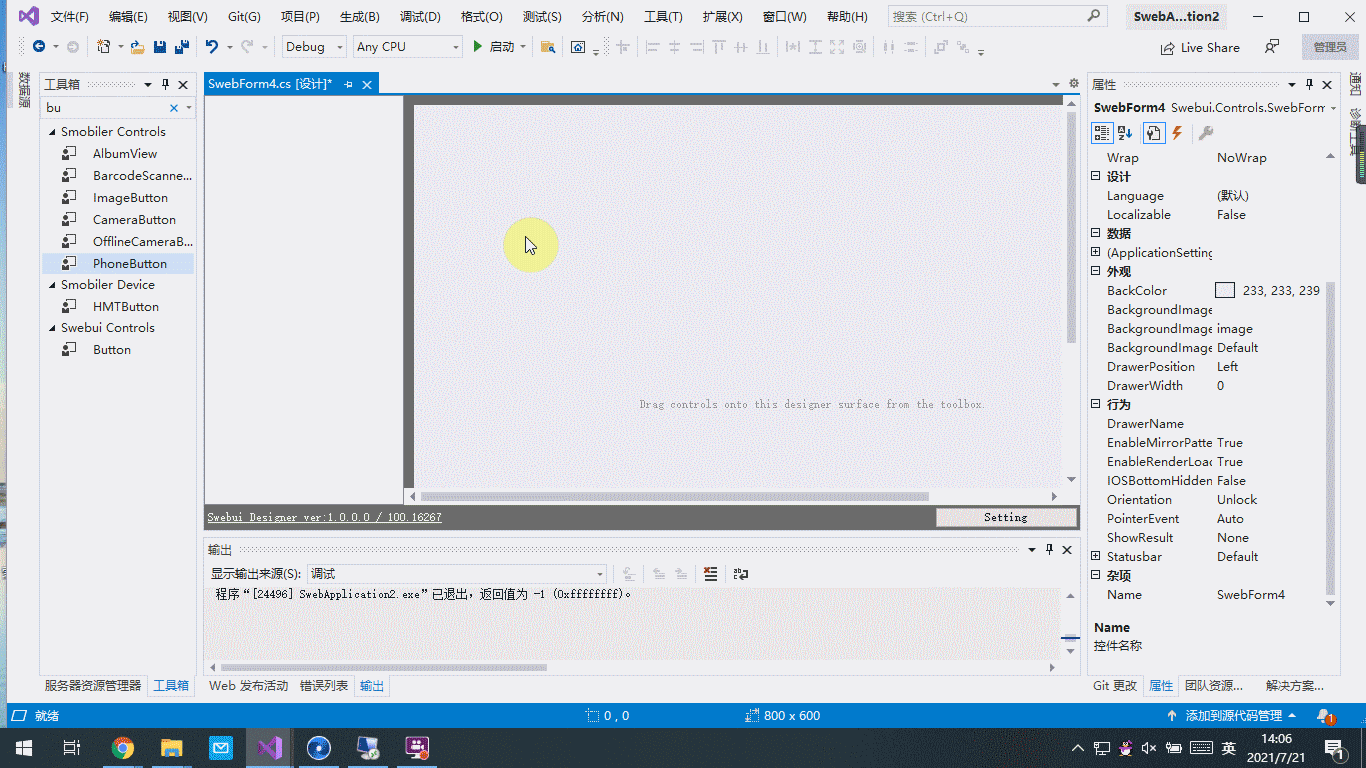
Task: Click the Swebui Designer version link
Action: coord(324,517)
